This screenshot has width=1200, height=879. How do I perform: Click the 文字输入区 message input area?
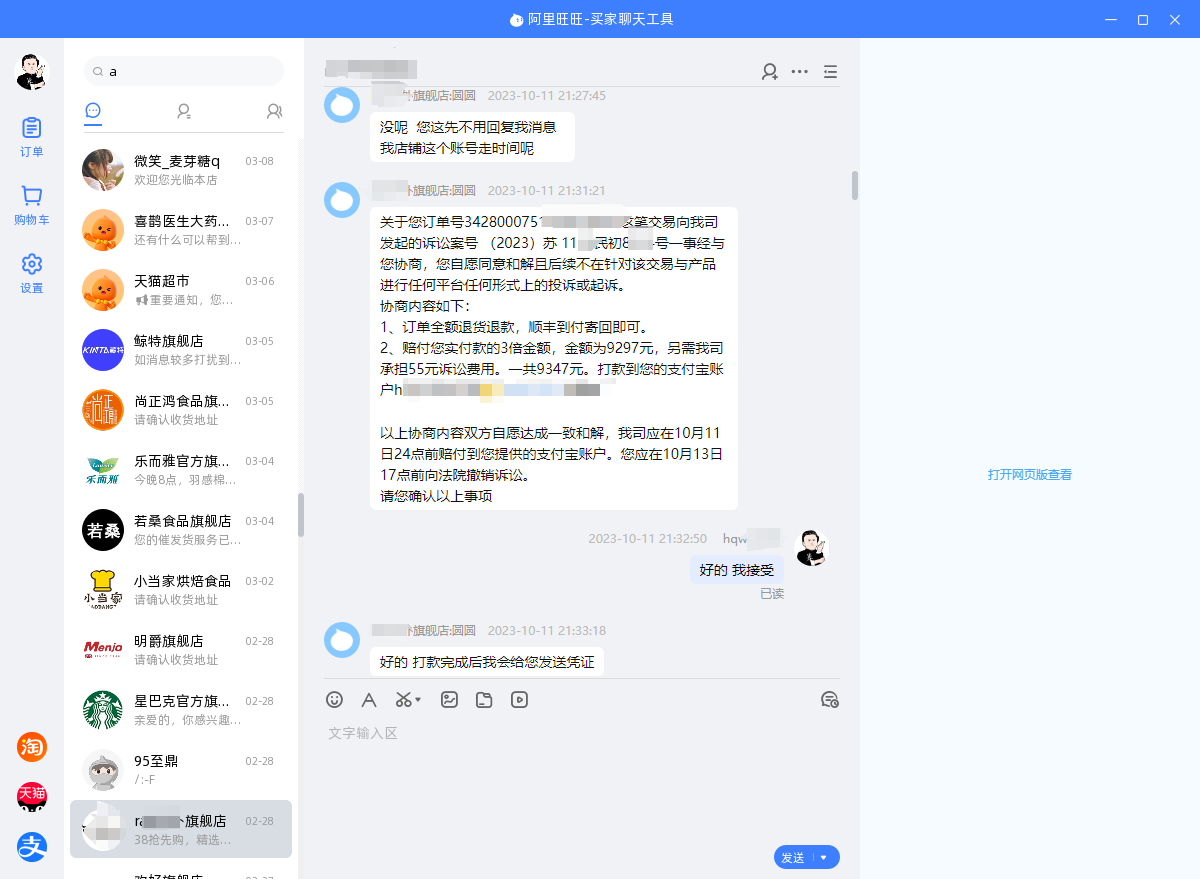(581, 780)
